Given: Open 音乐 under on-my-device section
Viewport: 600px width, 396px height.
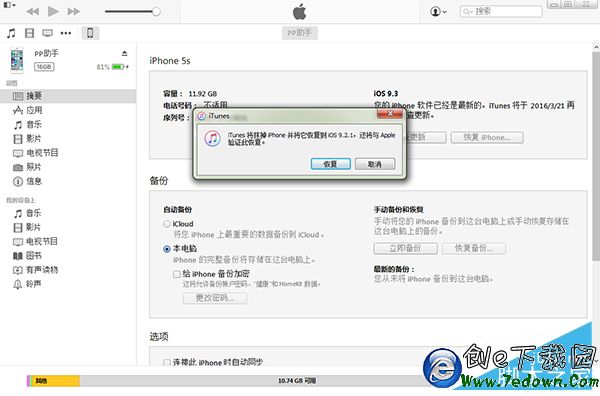Looking at the screenshot, I should point(68,213).
